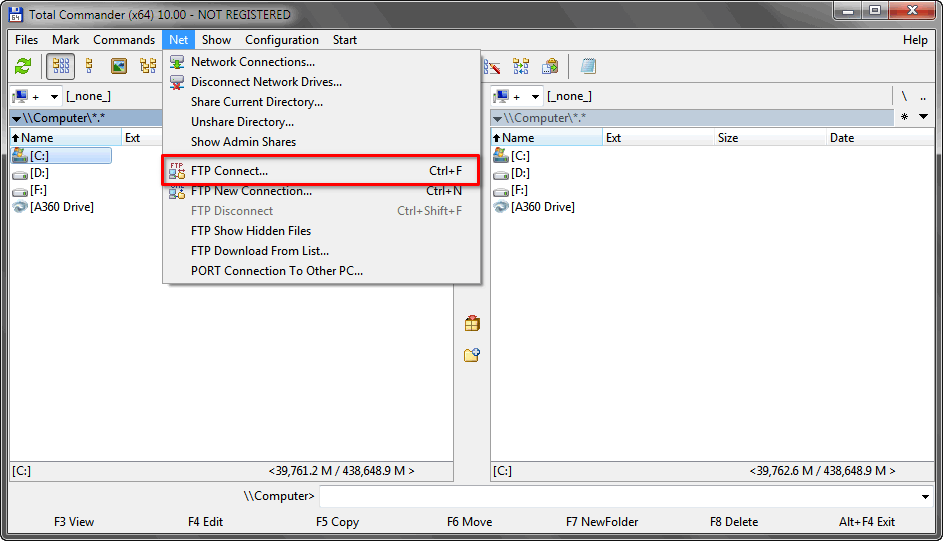The height and width of the screenshot is (541, 943).
Task: Open the multi-rename tool icon
Action: pyautogui.click(x=492, y=66)
